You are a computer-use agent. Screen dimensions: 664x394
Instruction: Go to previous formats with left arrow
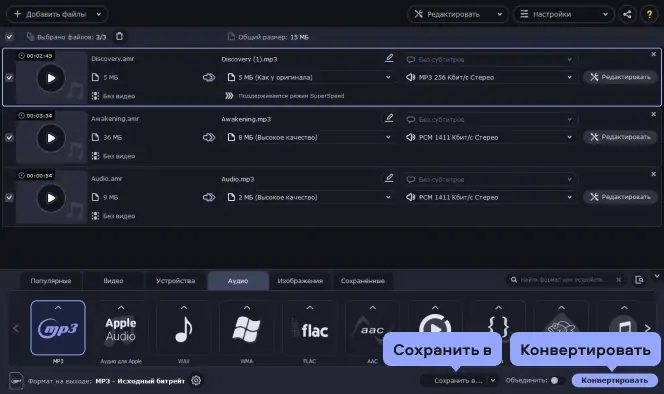click(x=16, y=328)
